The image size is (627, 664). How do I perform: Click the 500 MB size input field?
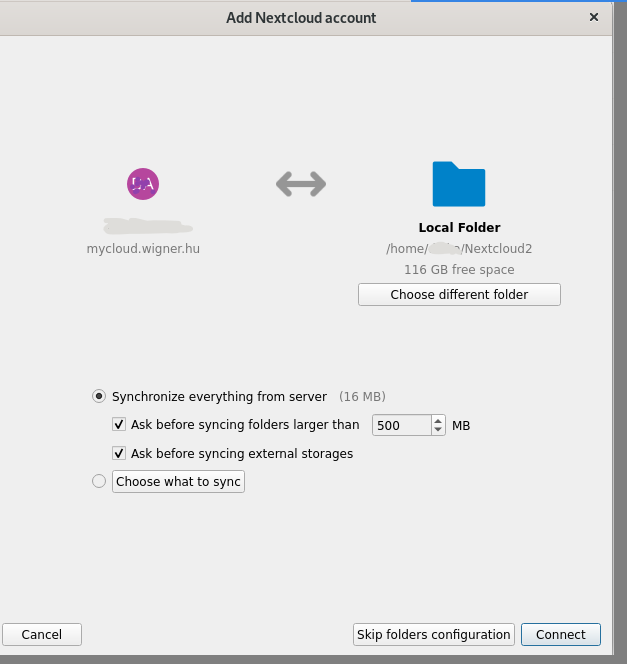tap(402, 425)
